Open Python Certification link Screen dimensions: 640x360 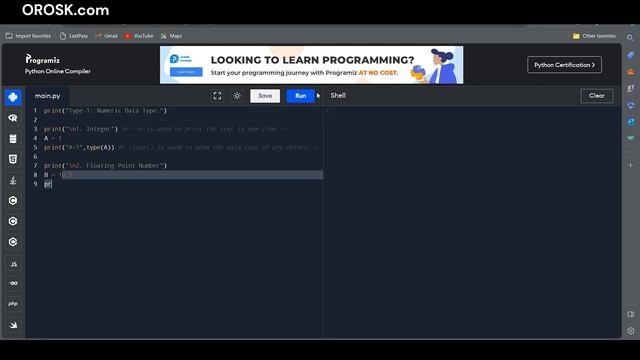click(564, 65)
